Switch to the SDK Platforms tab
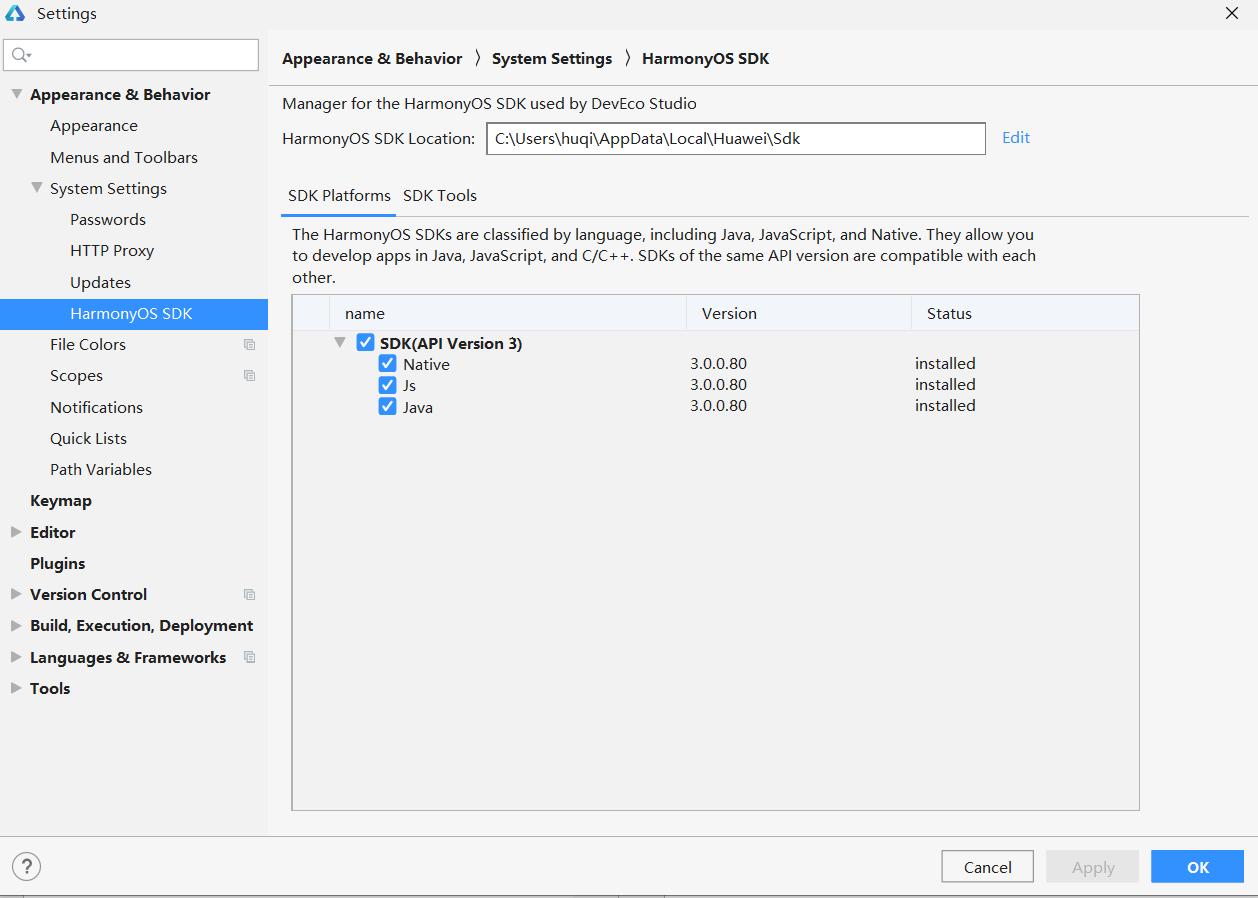 (339, 196)
